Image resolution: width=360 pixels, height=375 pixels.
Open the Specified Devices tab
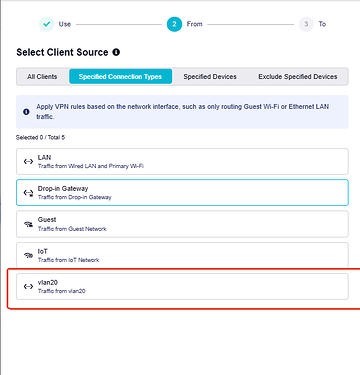(x=210, y=77)
